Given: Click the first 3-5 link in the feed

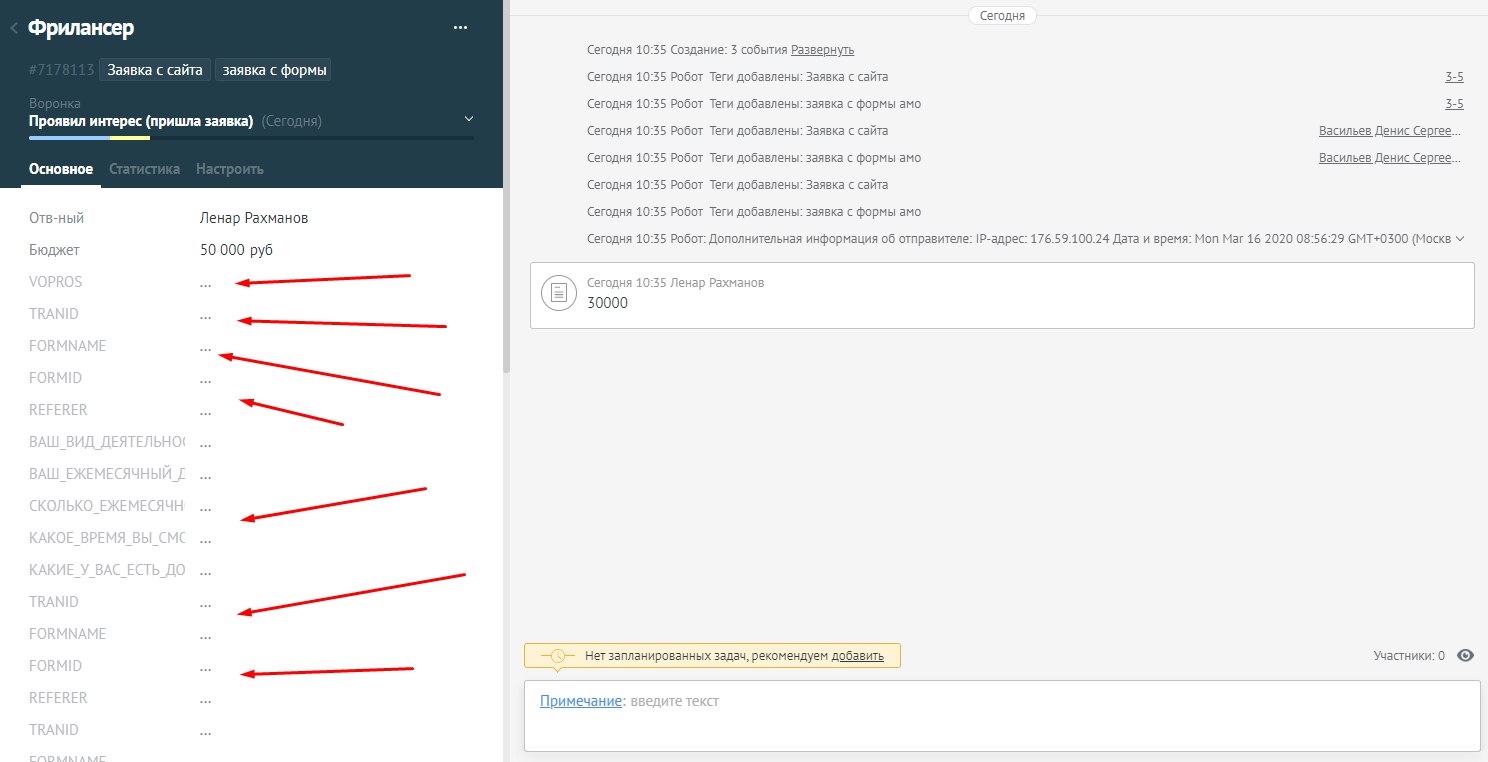Looking at the screenshot, I should tap(1455, 77).
